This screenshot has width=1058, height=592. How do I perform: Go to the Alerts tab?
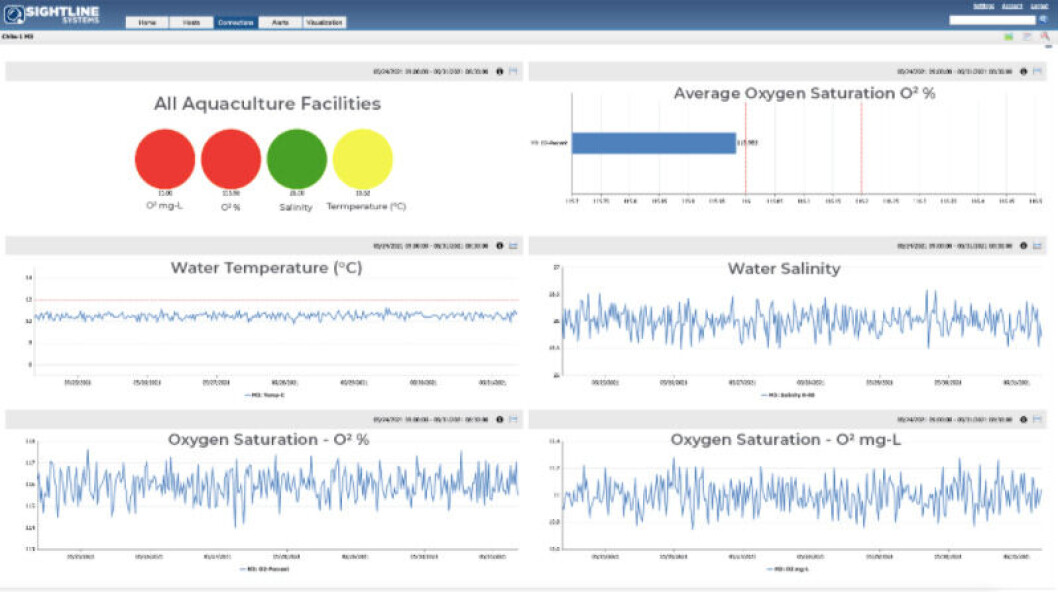[x=280, y=22]
